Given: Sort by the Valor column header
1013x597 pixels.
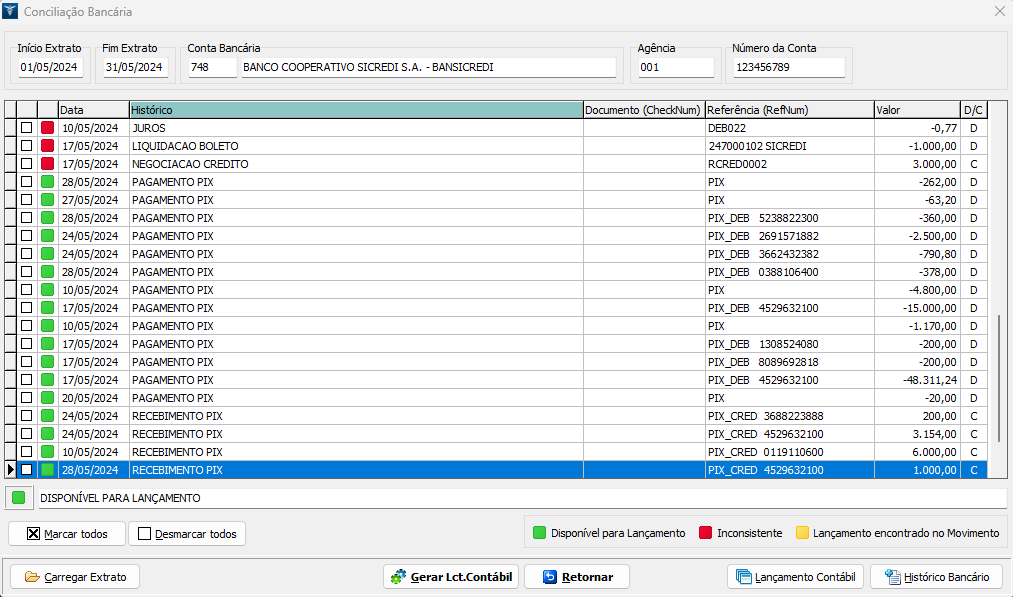Looking at the screenshot, I should point(915,109).
